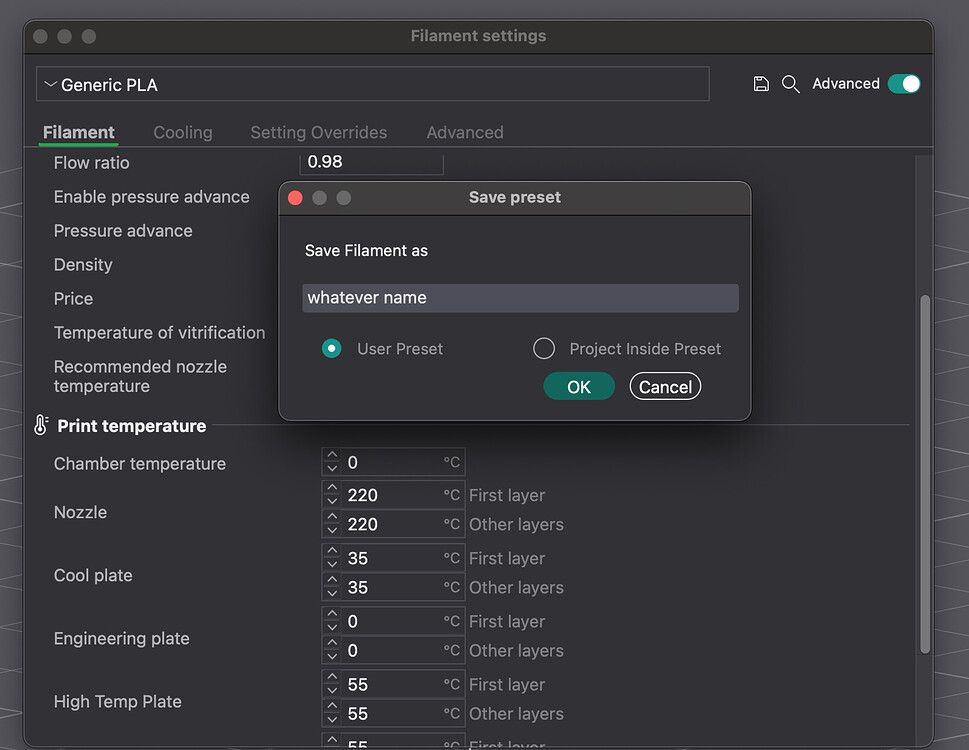Increase High Temp Plate Other layers temperature
The image size is (969, 750).
(332, 706)
